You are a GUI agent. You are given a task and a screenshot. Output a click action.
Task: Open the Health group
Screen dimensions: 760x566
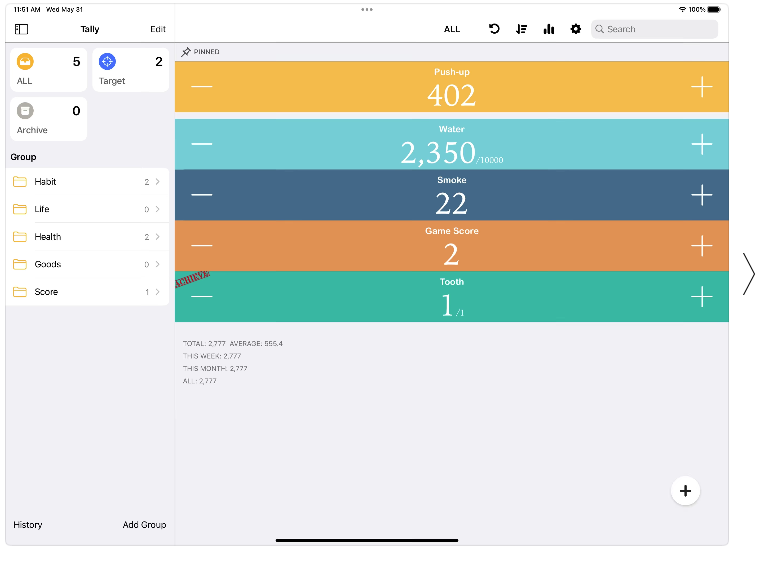tap(87, 237)
